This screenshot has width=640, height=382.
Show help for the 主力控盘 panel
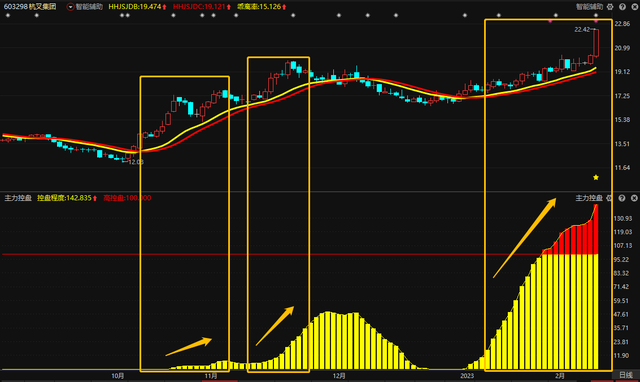(622, 198)
